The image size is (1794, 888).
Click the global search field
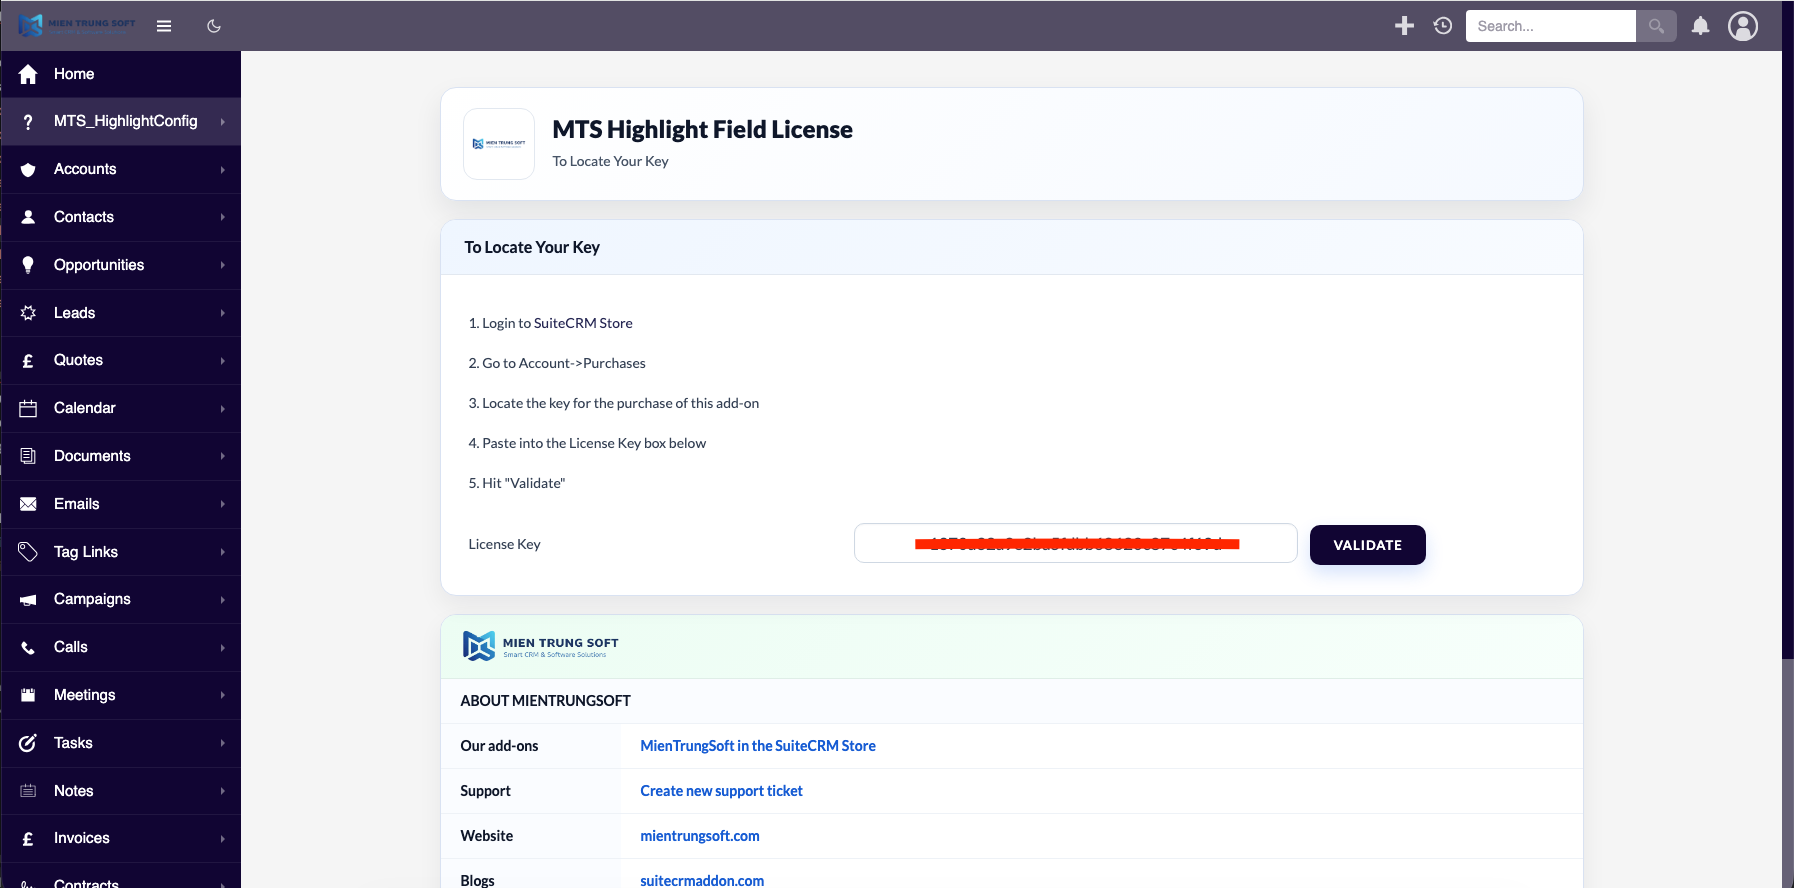click(1550, 26)
